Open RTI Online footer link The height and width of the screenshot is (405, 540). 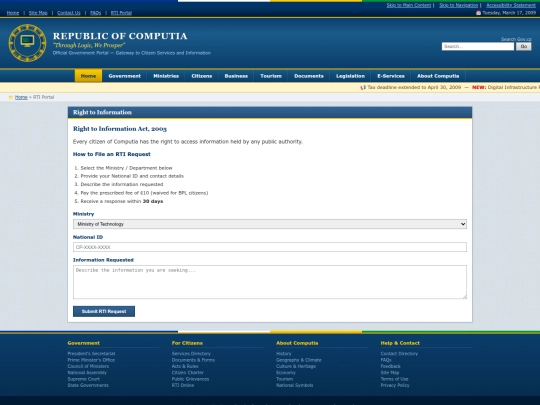click(183, 385)
